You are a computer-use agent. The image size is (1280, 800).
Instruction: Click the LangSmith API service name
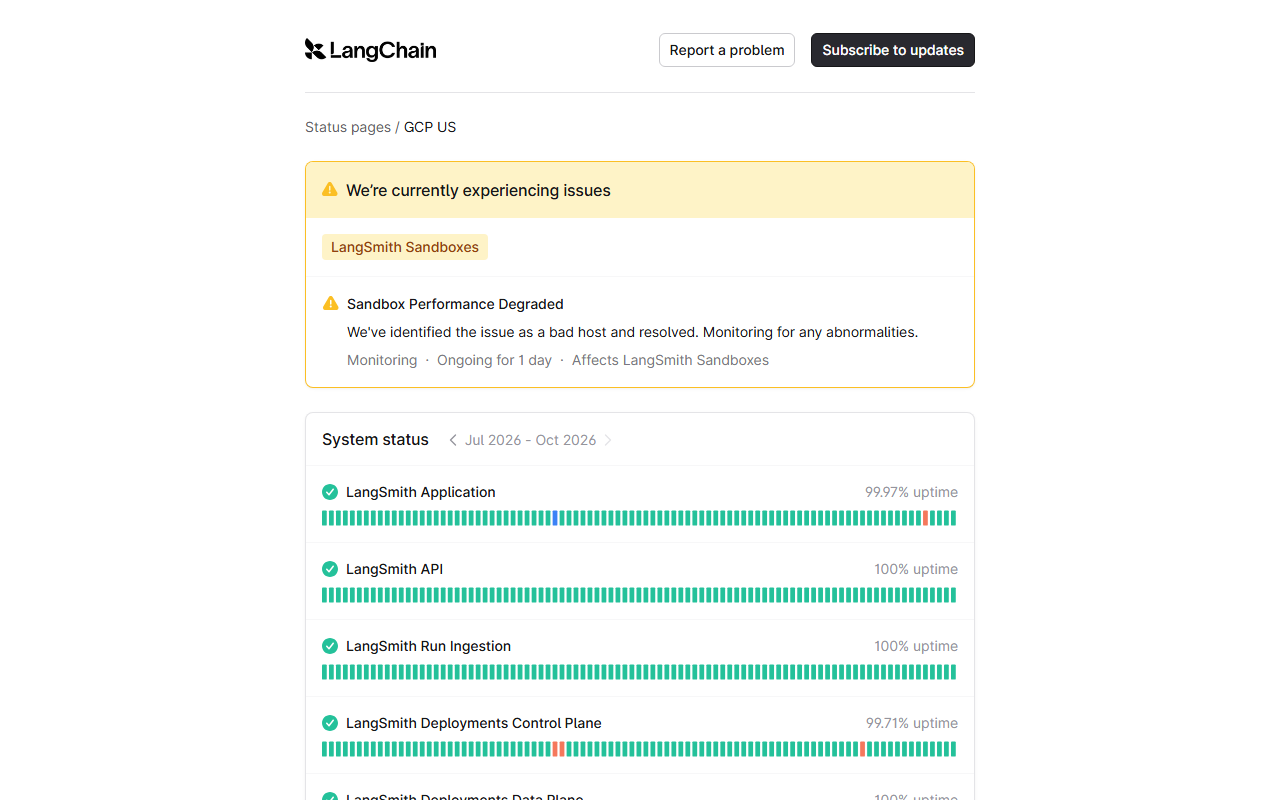coord(394,569)
